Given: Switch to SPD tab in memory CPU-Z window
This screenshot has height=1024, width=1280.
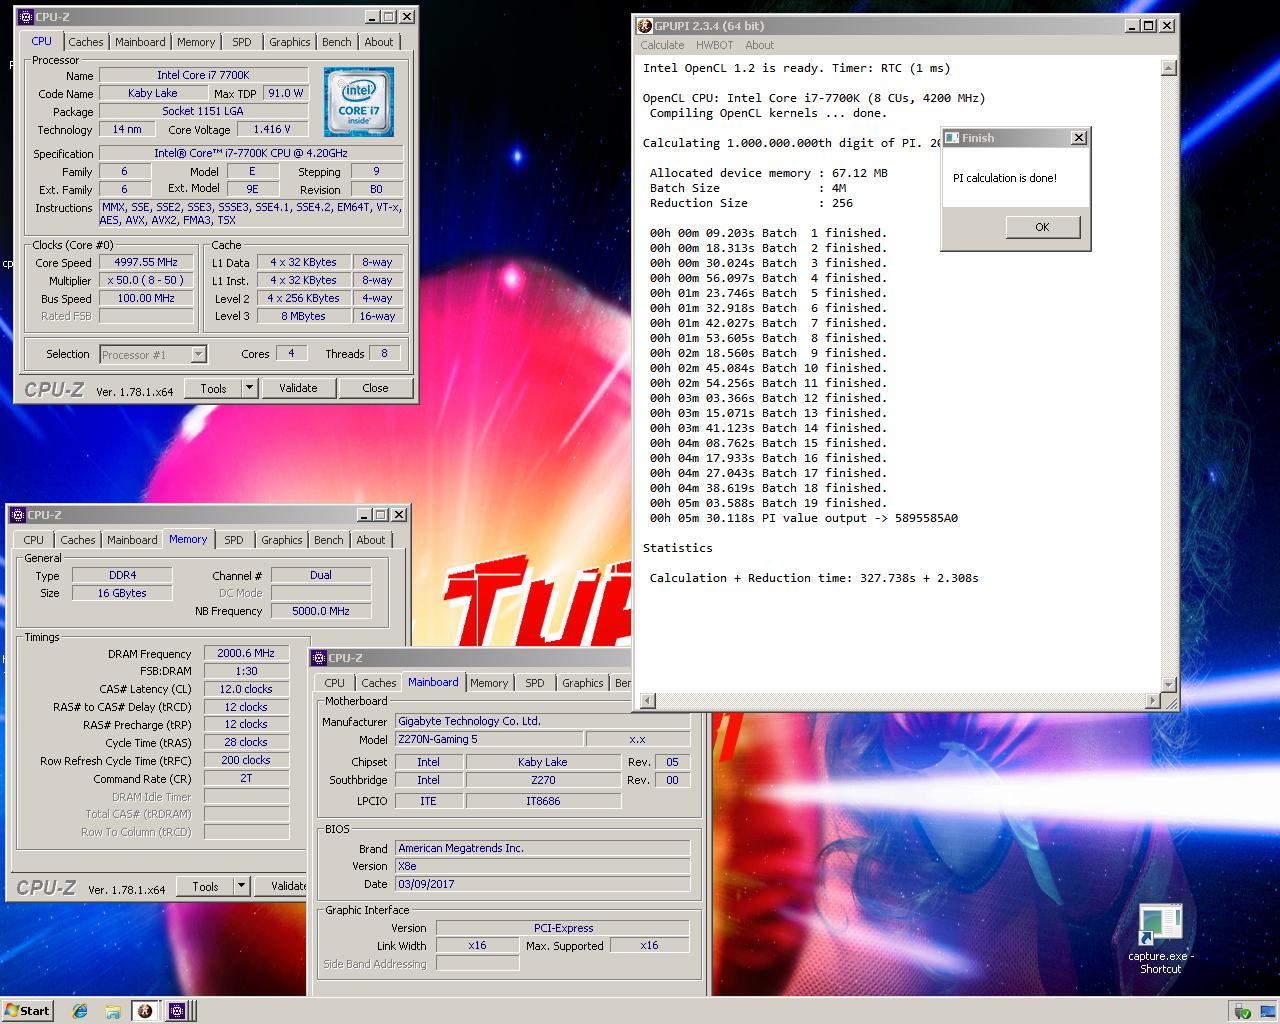Looking at the screenshot, I should (x=234, y=540).
